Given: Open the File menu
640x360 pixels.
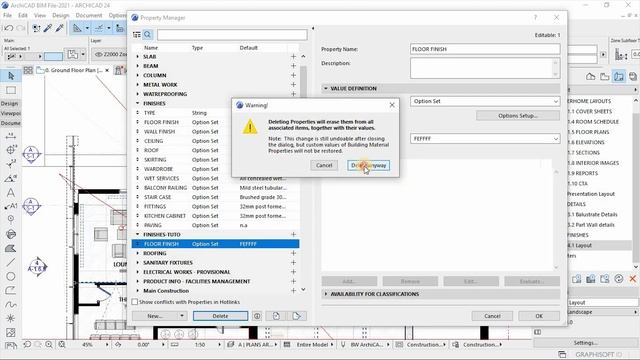Looking at the screenshot, I should [7, 16].
